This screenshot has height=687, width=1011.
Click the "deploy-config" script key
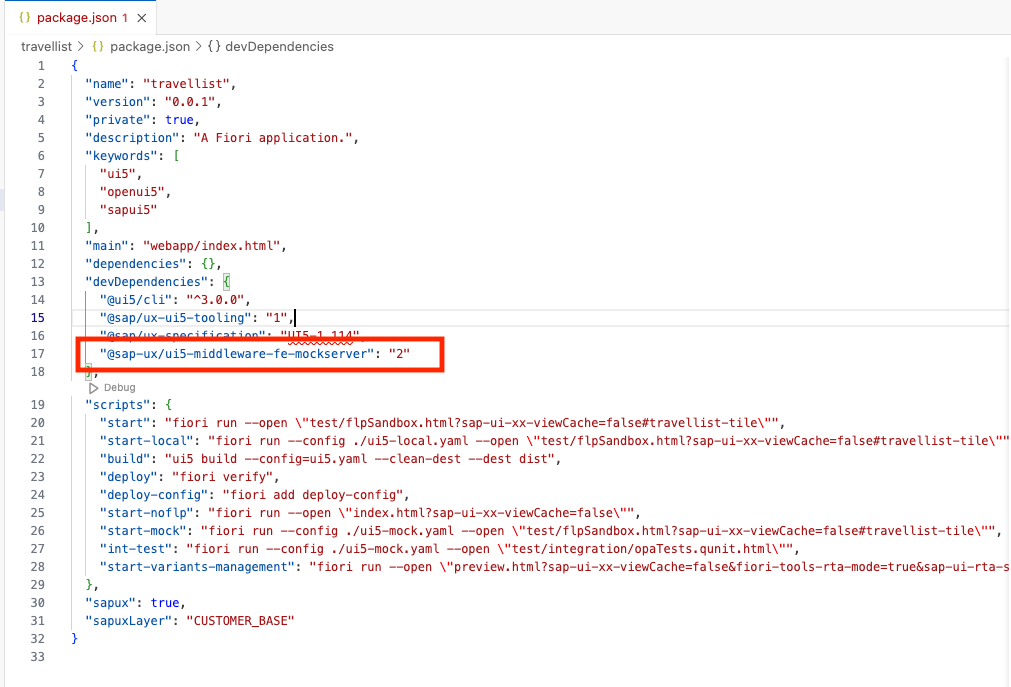coord(154,495)
